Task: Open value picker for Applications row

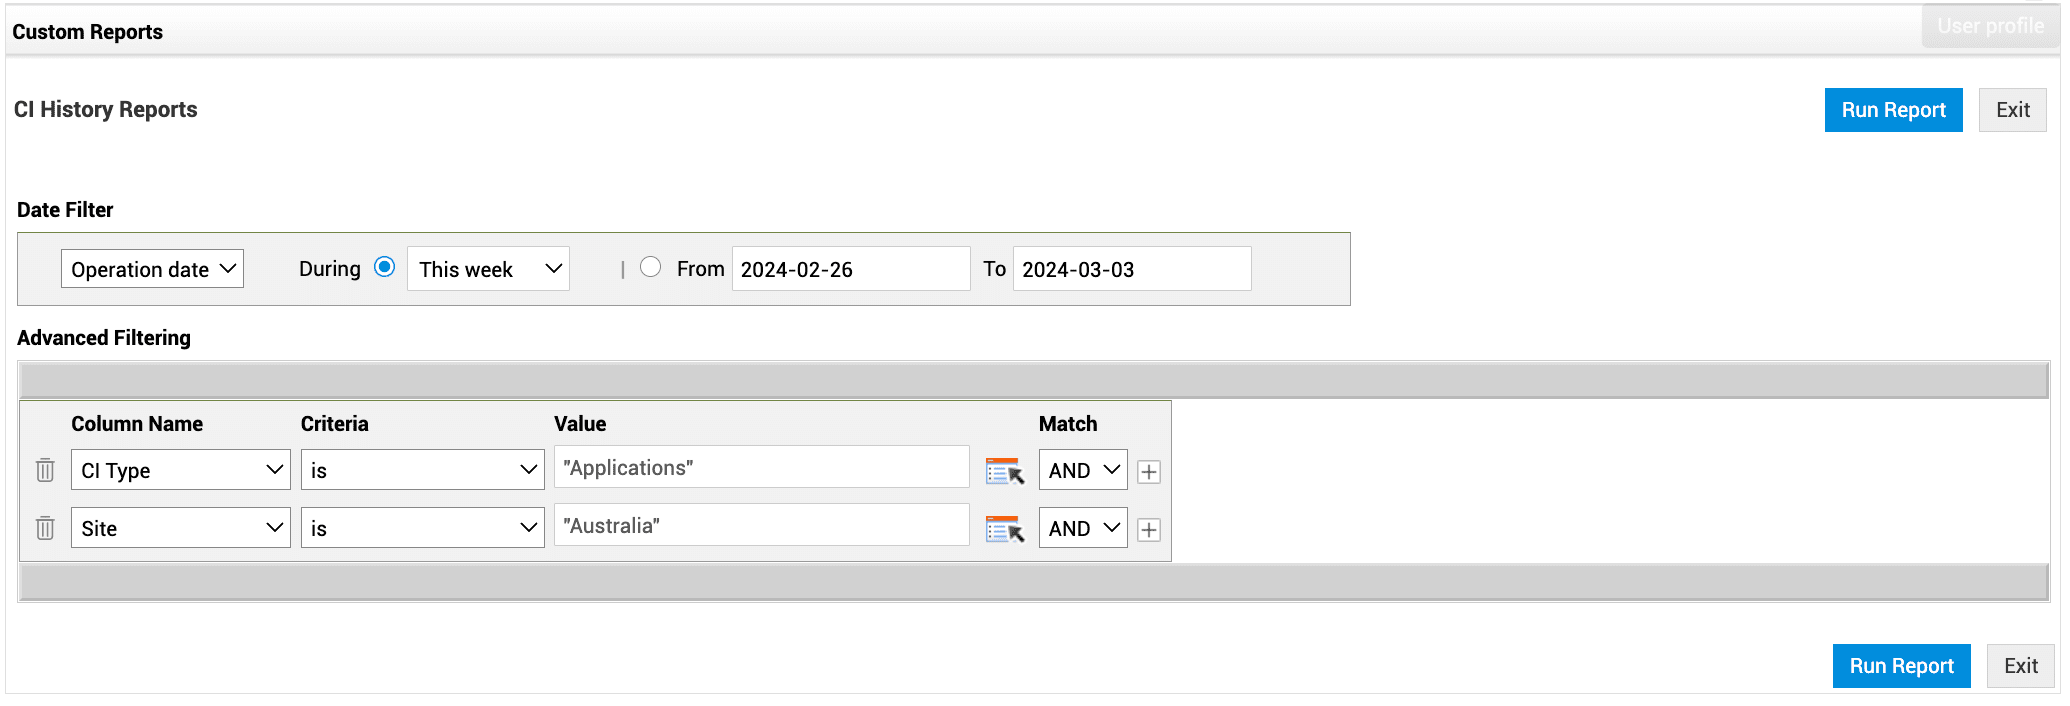Action: tap(1004, 471)
